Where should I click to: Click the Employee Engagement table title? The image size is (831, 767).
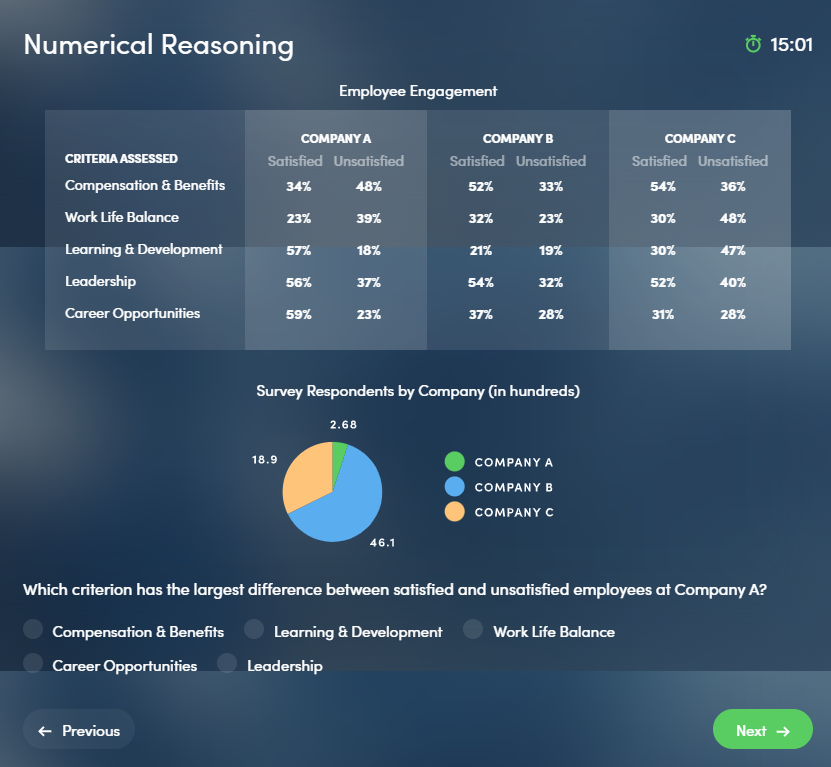tap(418, 91)
